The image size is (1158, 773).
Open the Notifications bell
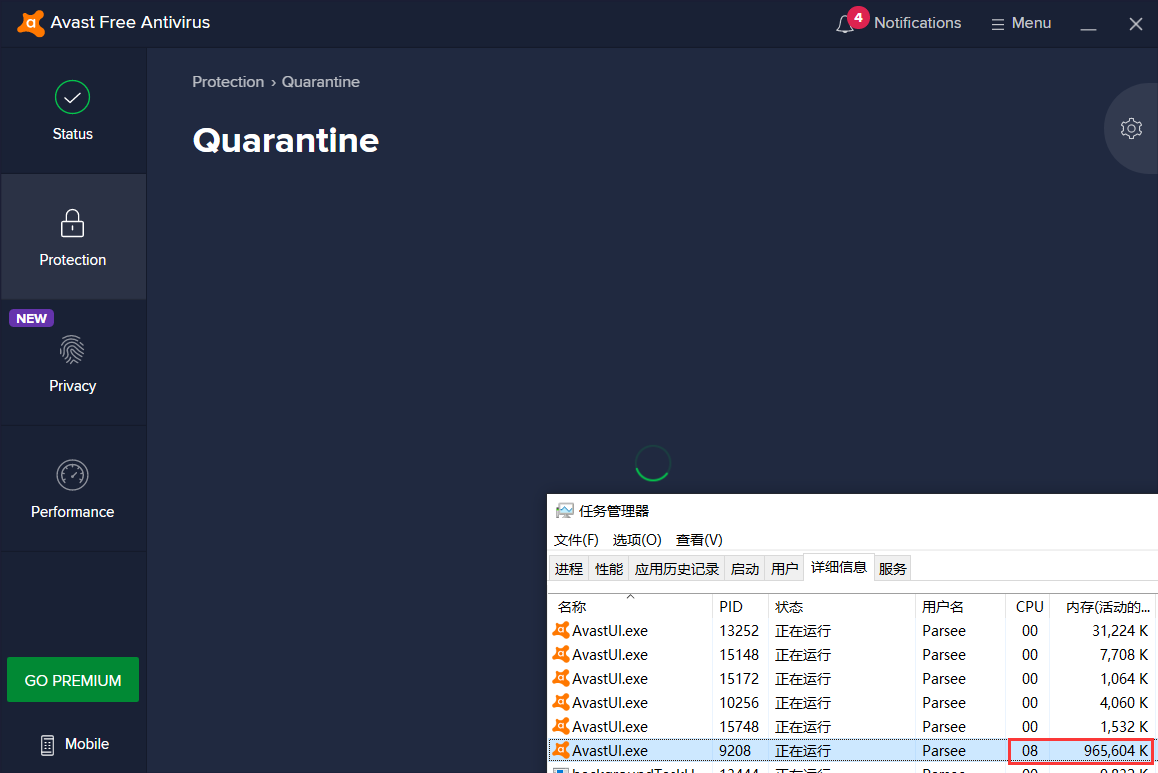point(899,23)
